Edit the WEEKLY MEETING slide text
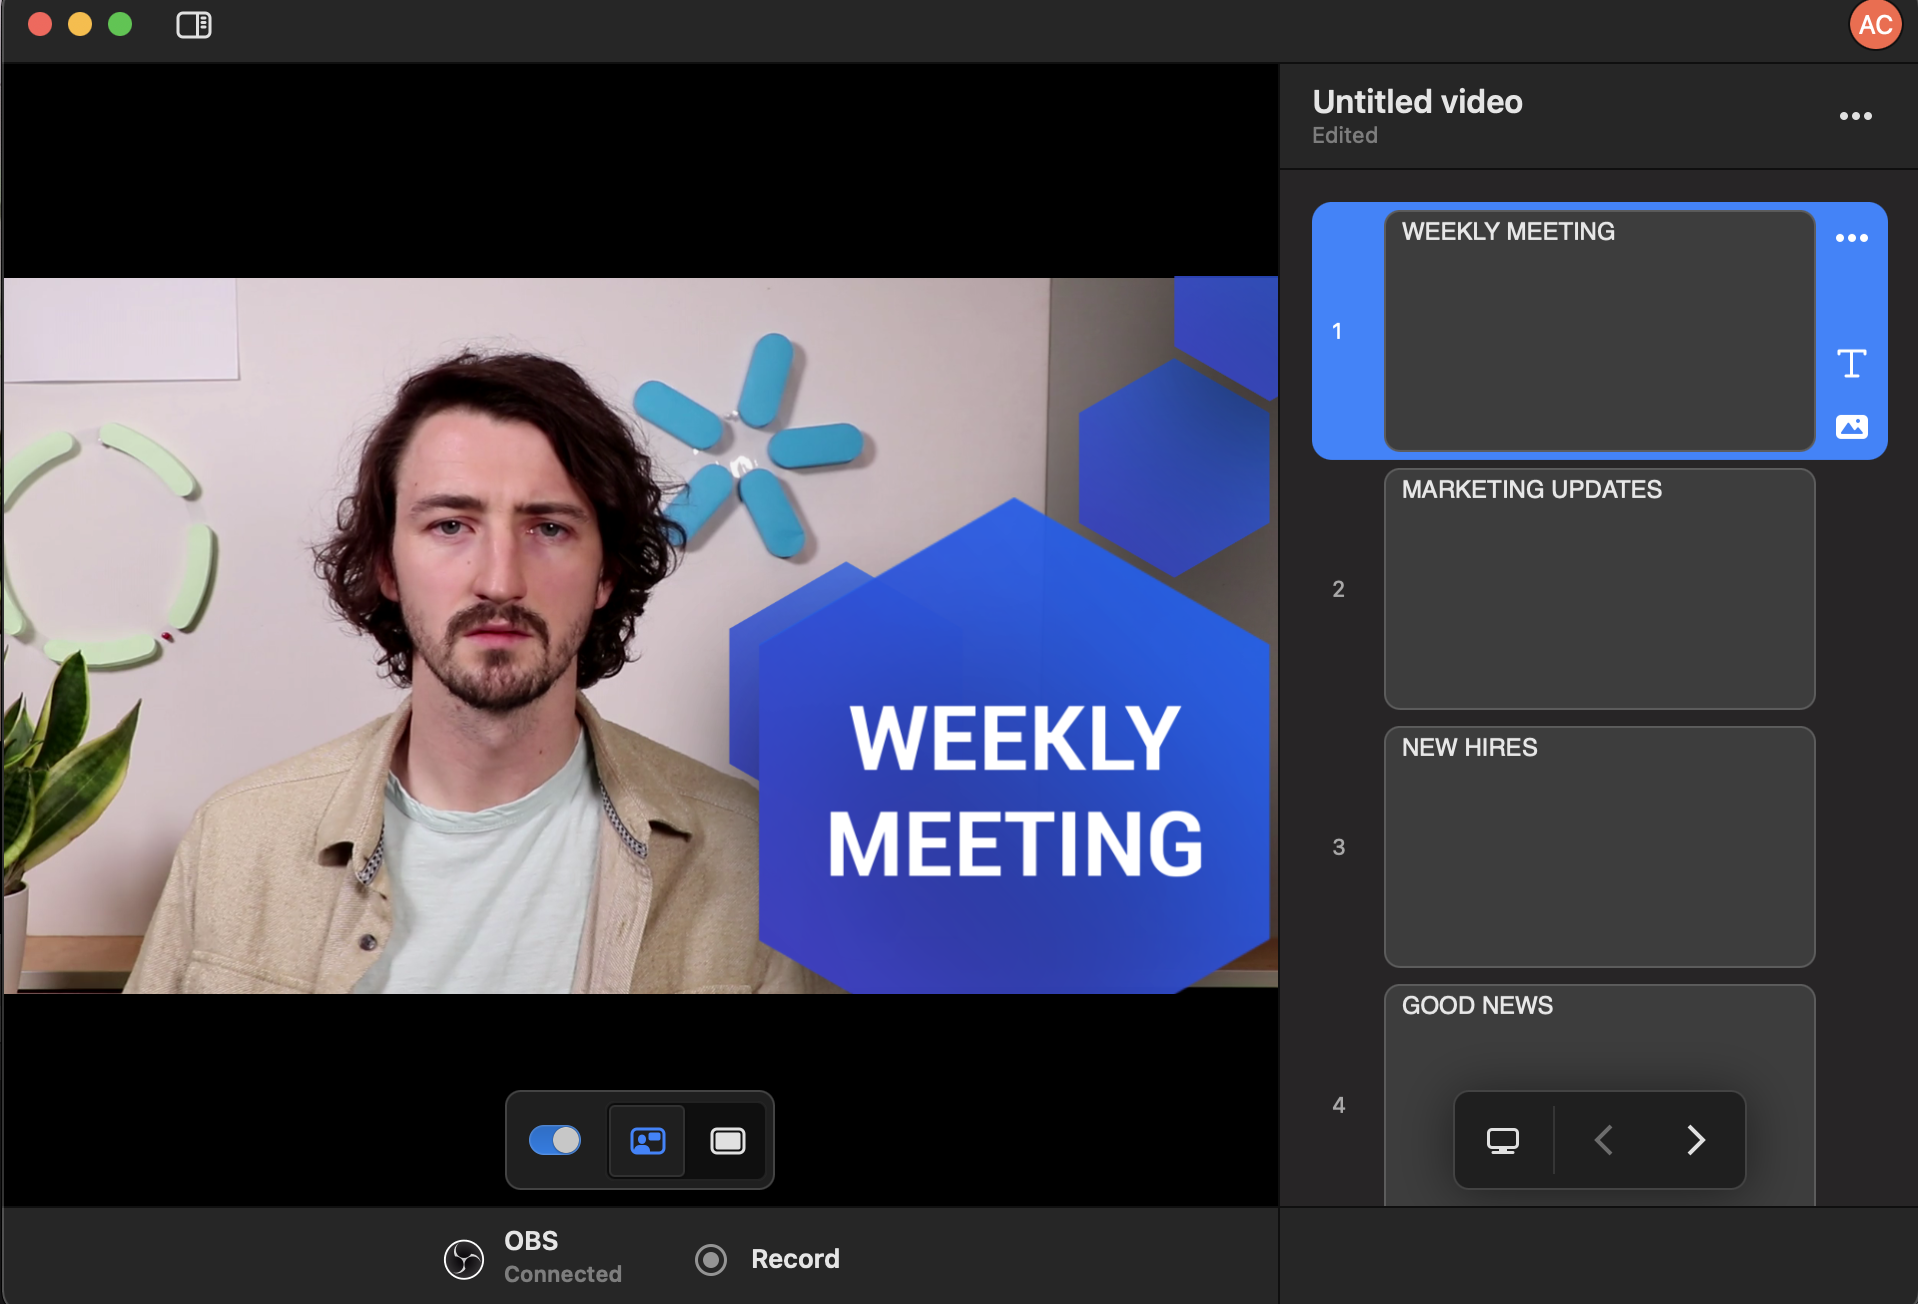Image resolution: width=1918 pixels, height=1304 pixels. (x=1507, y=232)
